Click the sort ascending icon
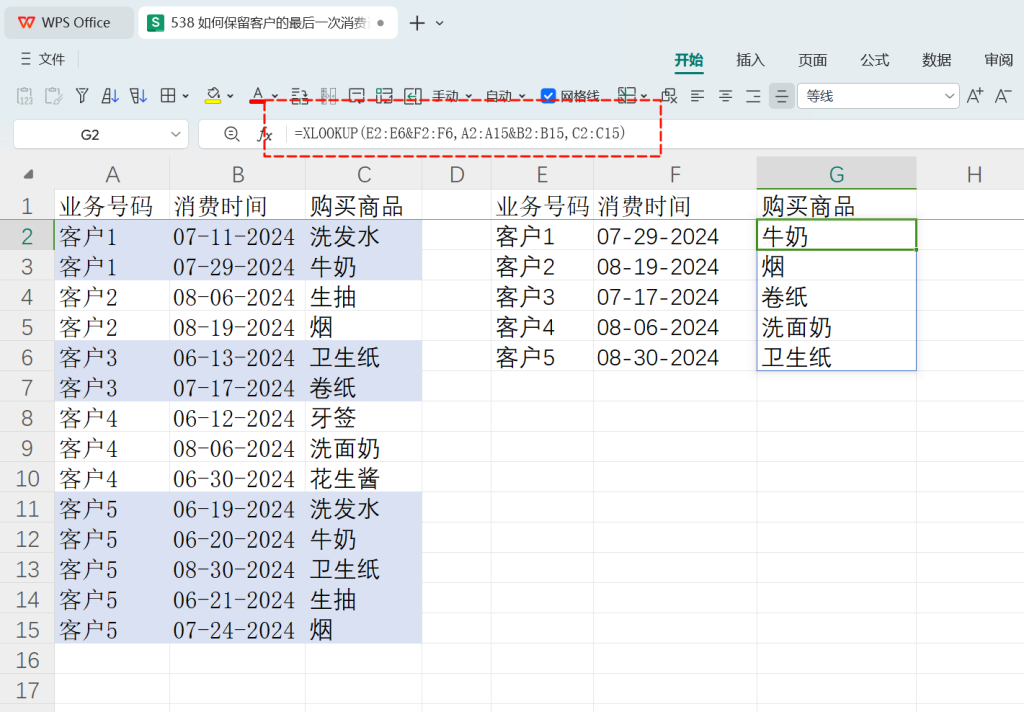Image resolution: width=1024 pixels, height=712 pixels. 110,96
